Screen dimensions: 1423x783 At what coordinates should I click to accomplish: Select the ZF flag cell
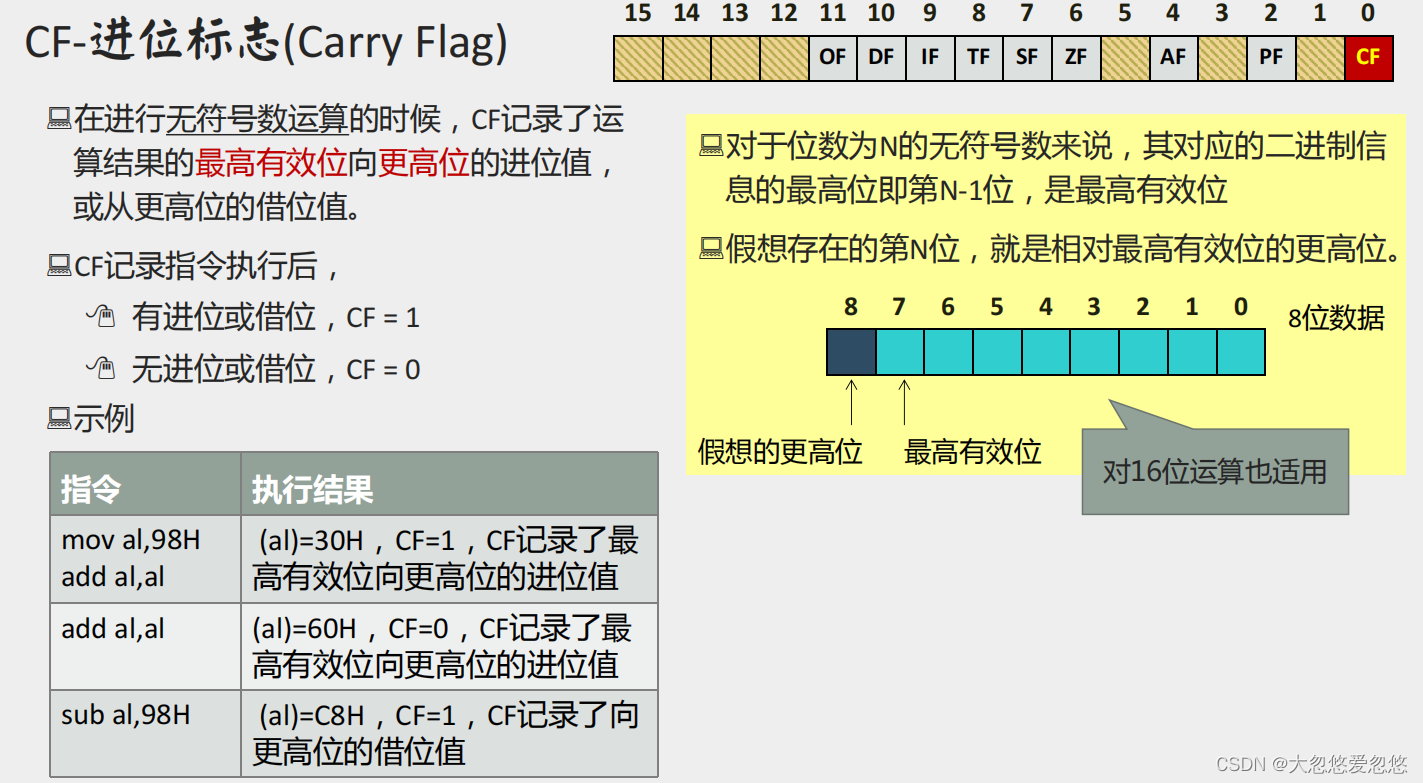[x=1076, y=57]
